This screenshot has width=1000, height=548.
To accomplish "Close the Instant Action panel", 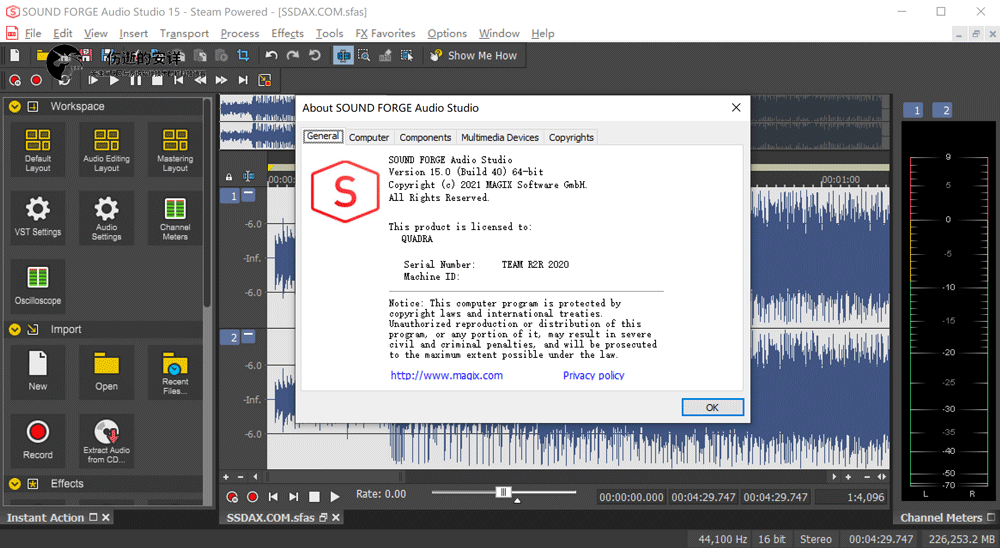I will [x=106, y=517].
